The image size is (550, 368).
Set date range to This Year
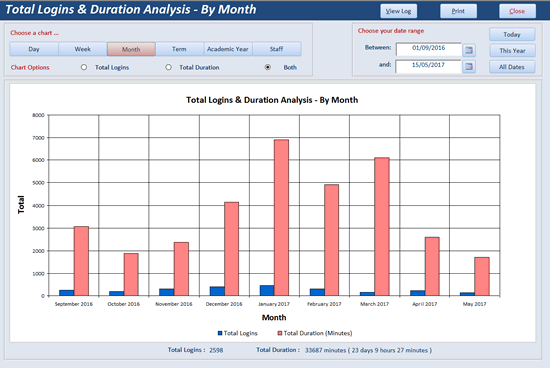click(x=512, y=51)
